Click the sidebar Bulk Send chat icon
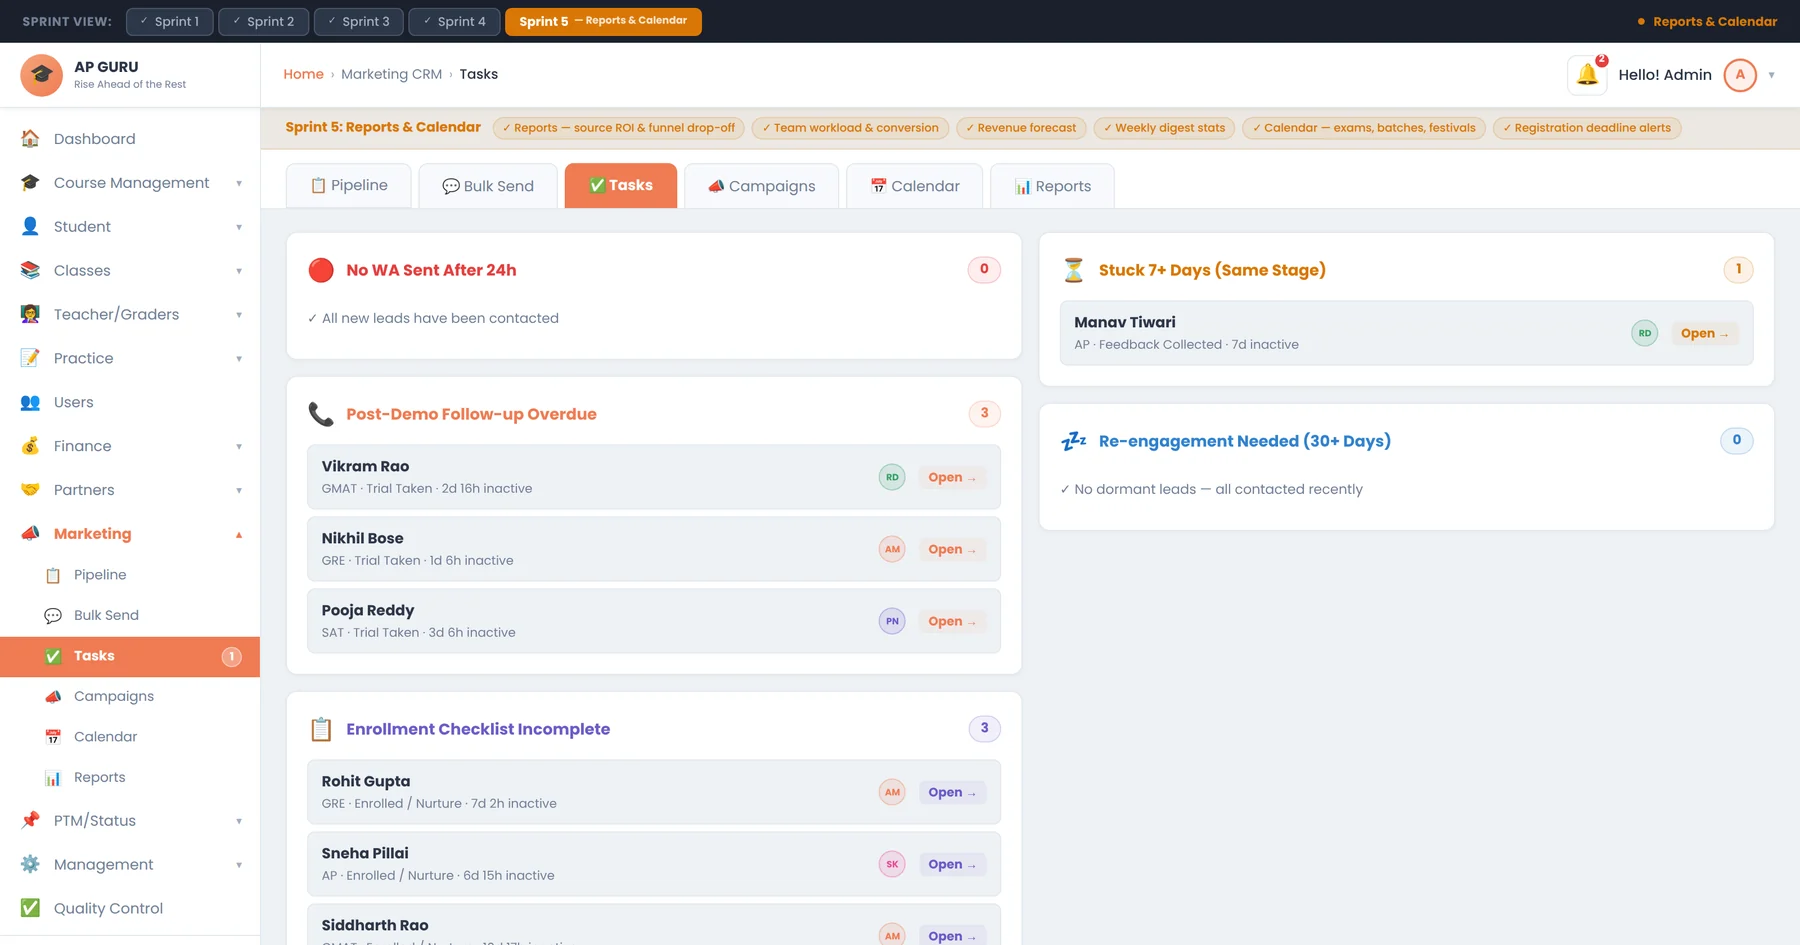Image resolution: width=1800 pixels, height=945 pixels. 53,616
